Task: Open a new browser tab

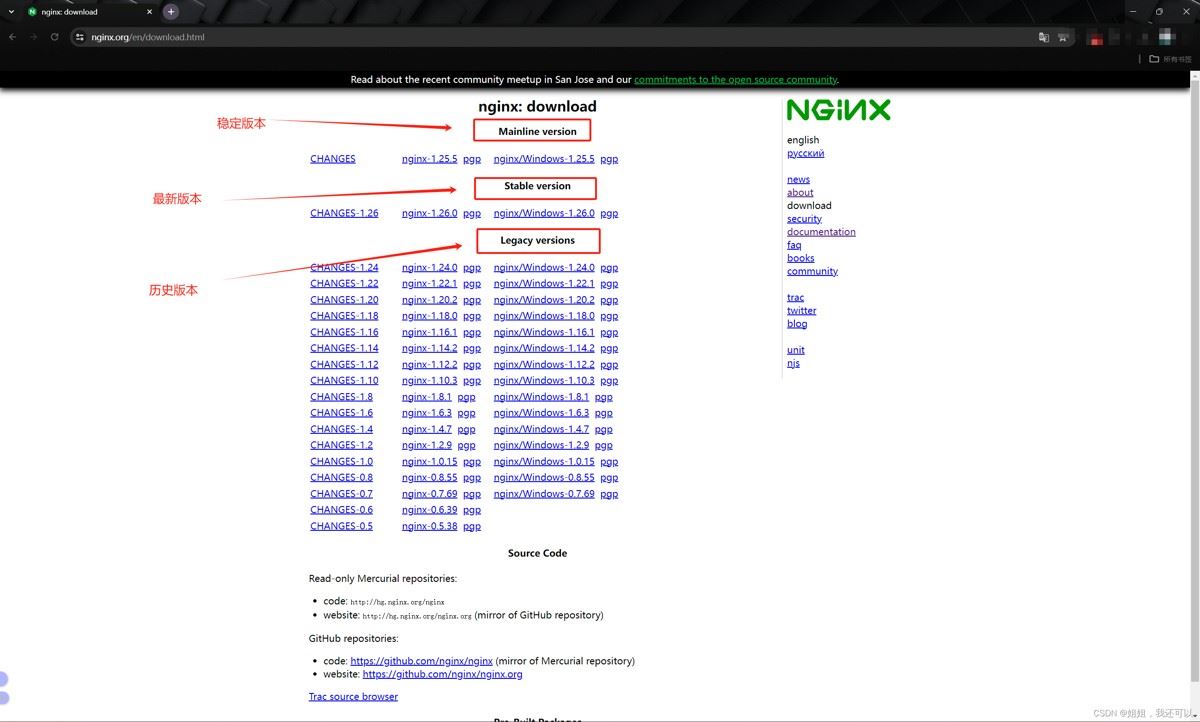Action: [171, 12]
